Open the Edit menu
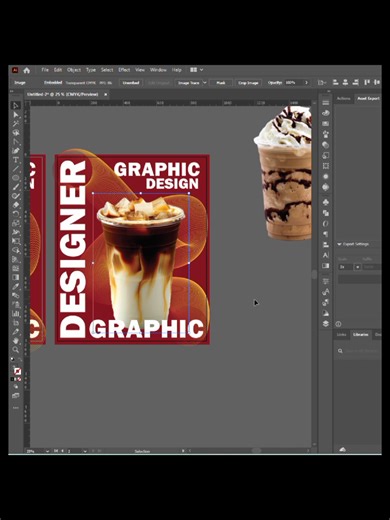Screen dimensions: 390x520 point(58,70)
